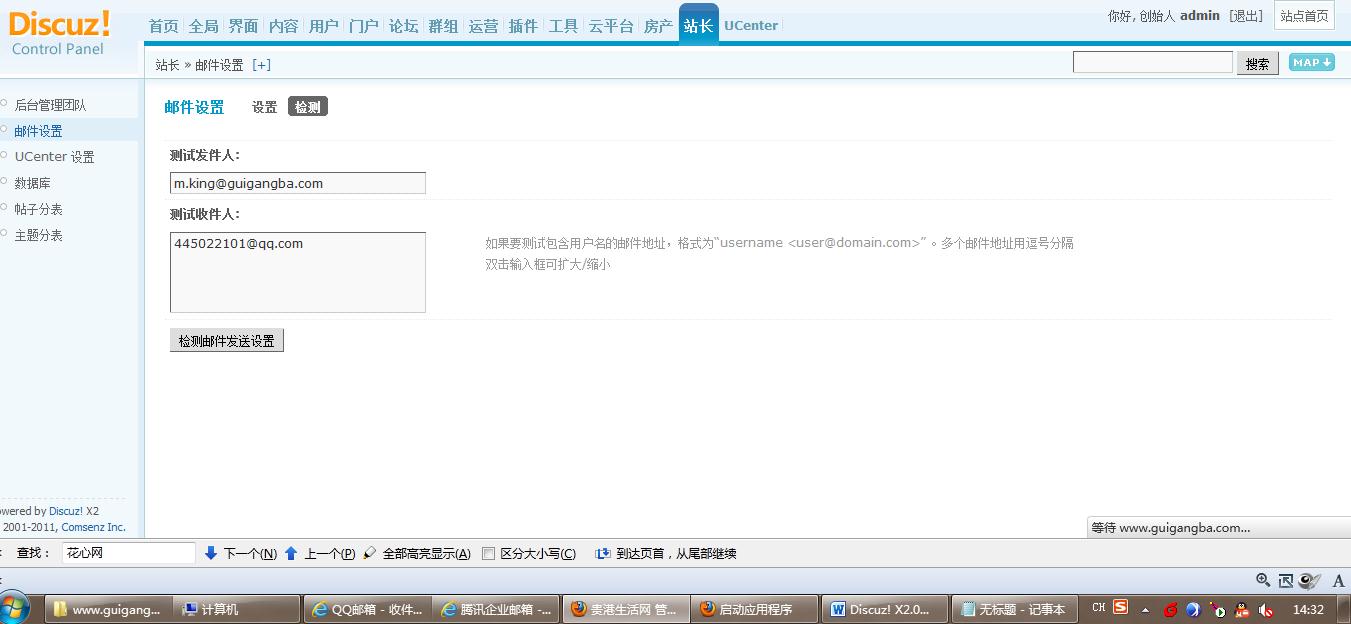Open 帖子分类 in the sidebar

[x=38, y=209]
